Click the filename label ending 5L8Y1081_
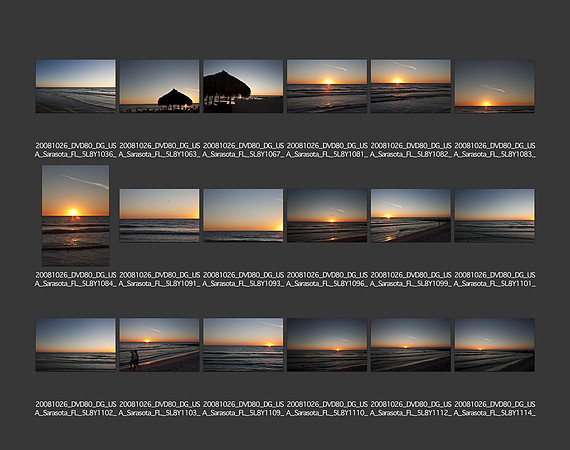The image size is (570, 450). [327, 150]
